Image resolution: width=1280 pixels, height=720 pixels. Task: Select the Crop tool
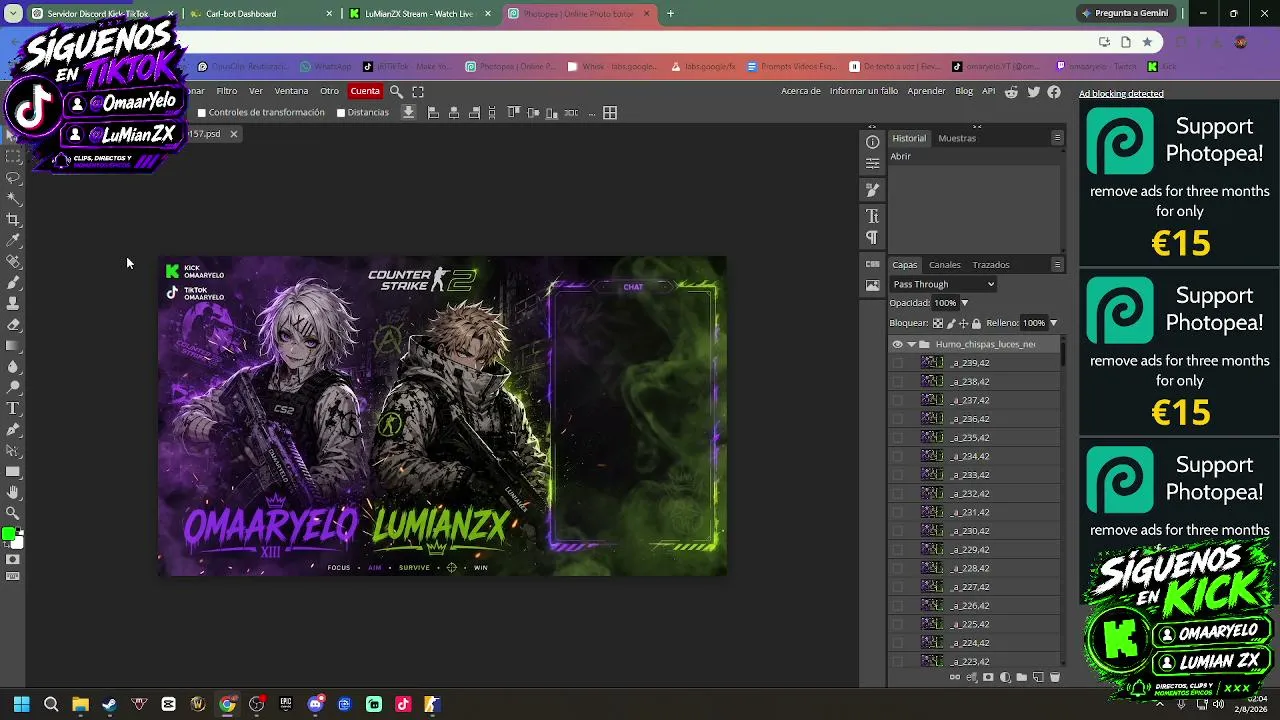pos(13,220)
